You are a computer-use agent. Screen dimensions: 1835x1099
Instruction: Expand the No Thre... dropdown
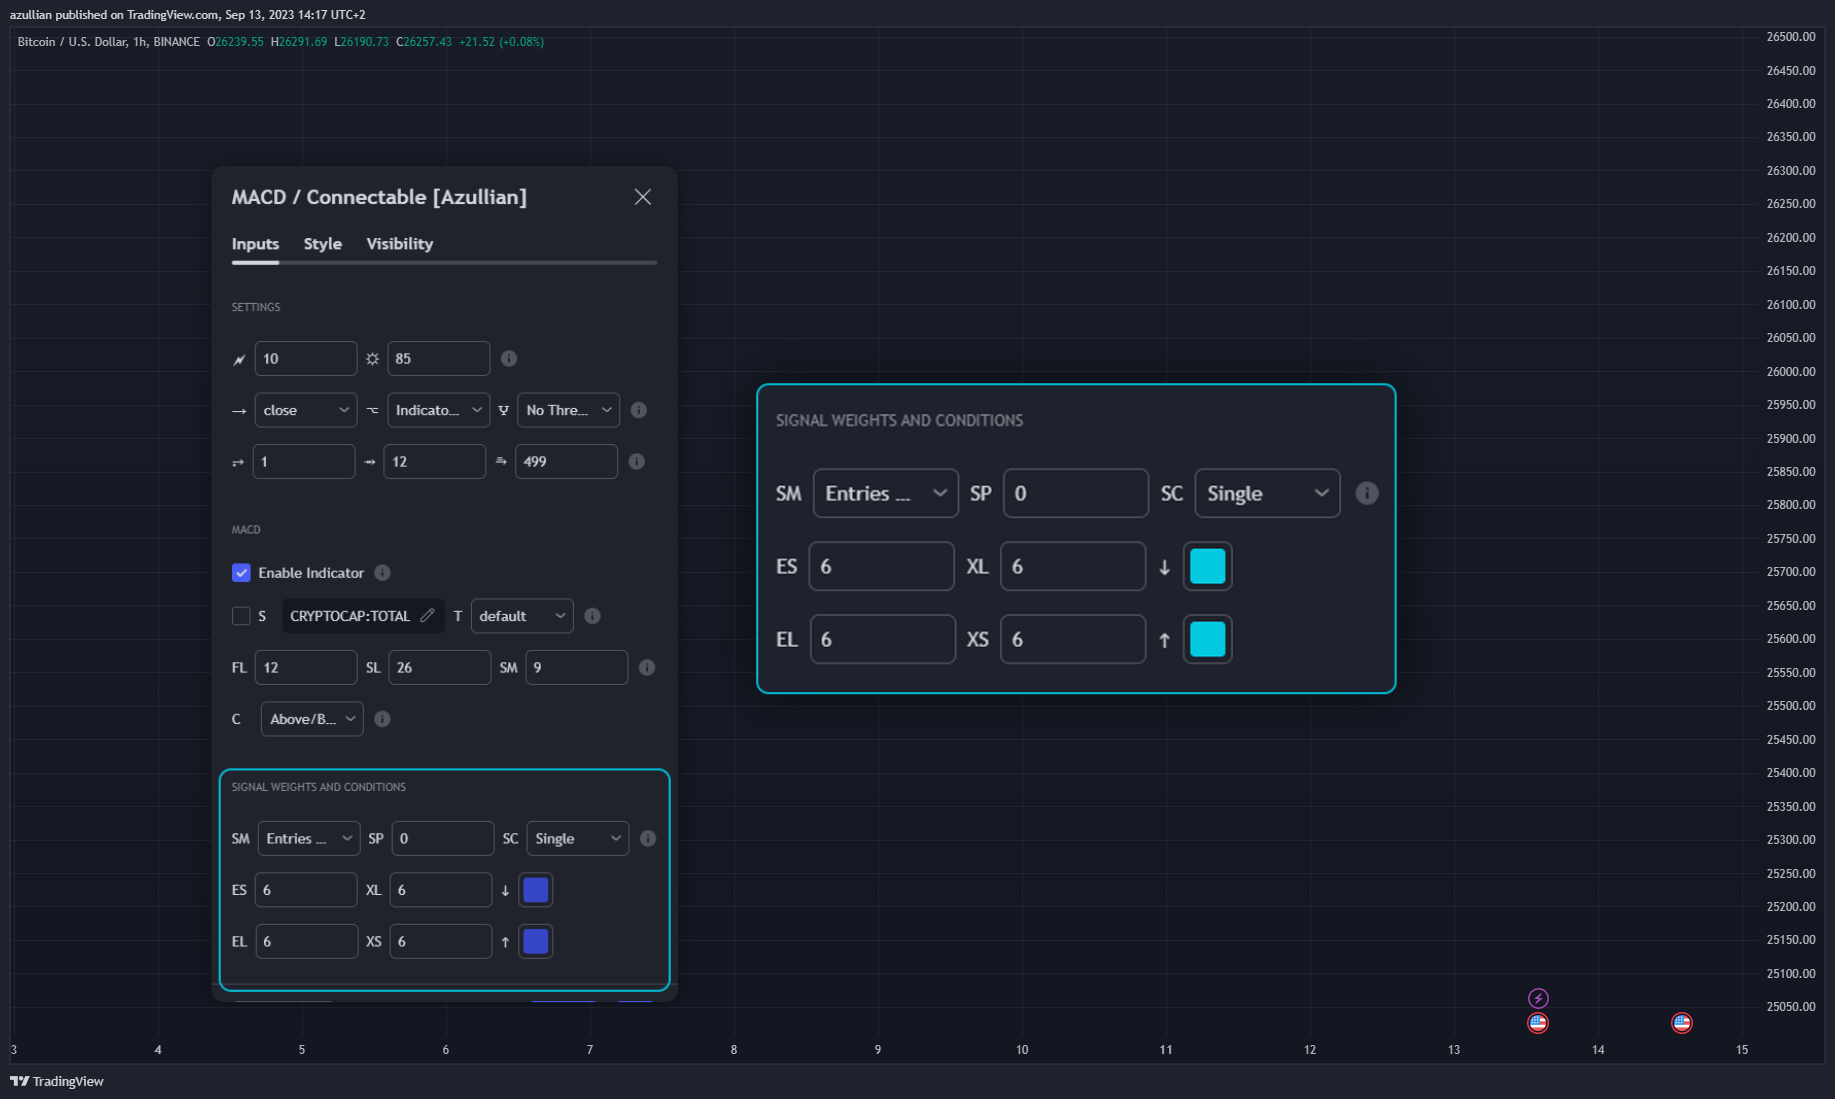[x=568, y=410]
